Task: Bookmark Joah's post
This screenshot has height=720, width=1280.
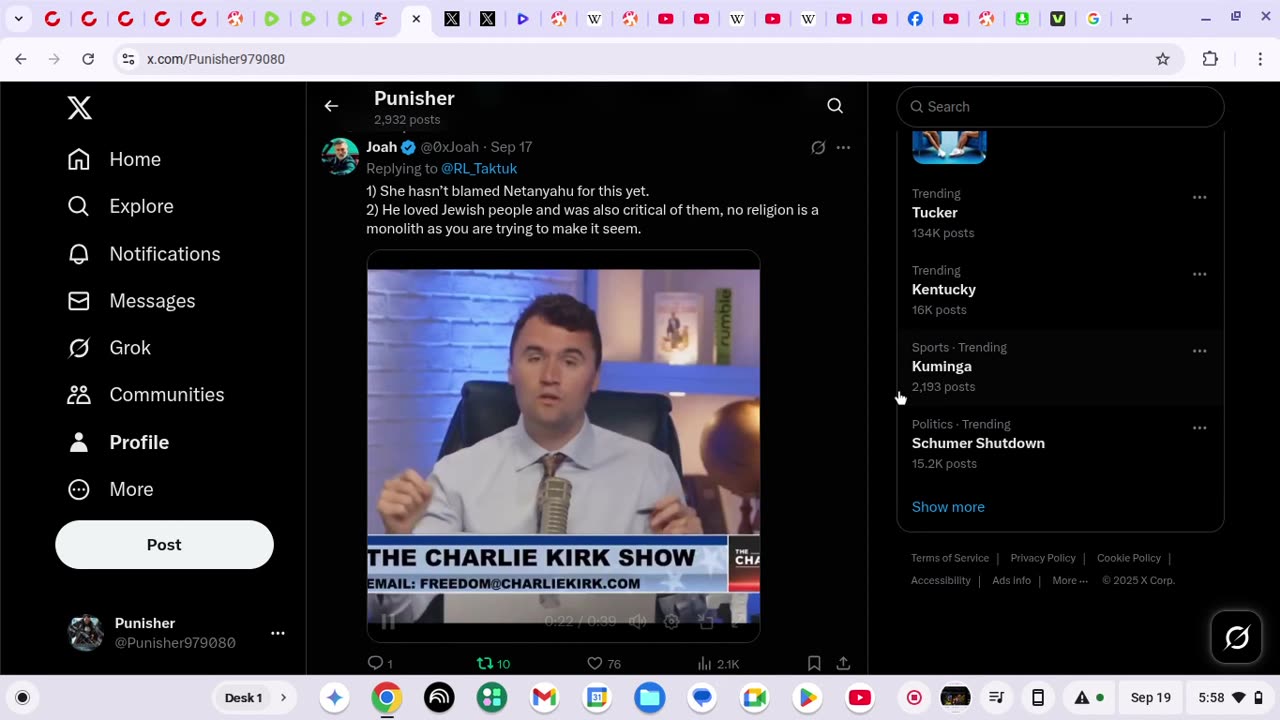Action: (814, 663)
